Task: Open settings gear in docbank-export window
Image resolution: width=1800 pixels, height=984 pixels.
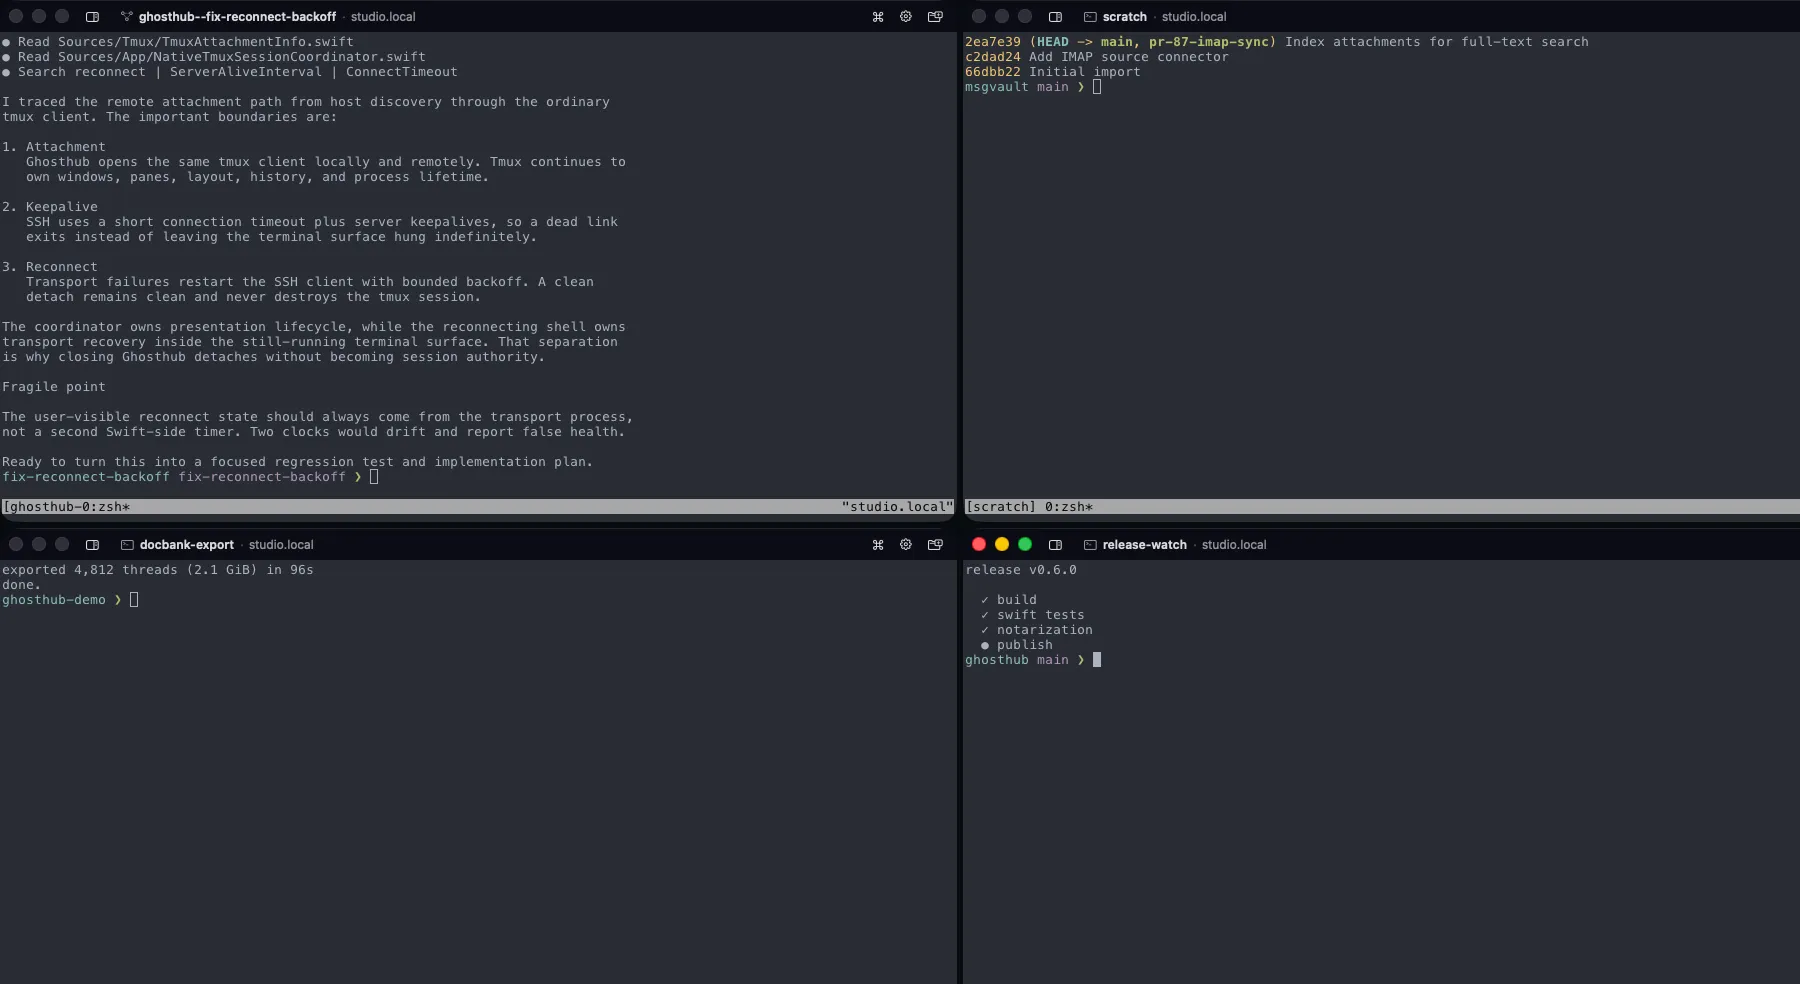Action: [906, 545]
